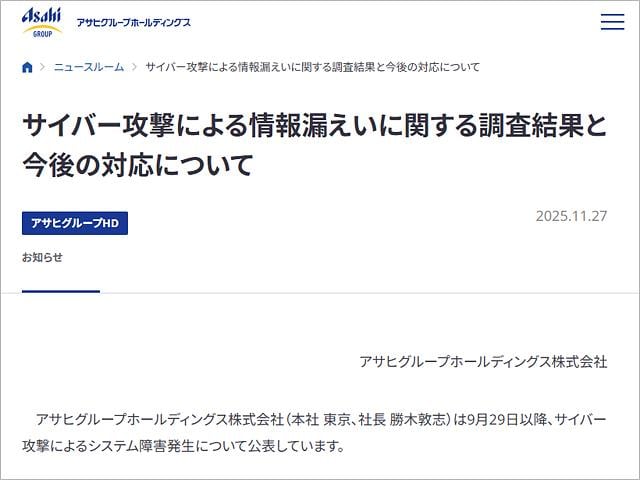Image resolution: width=640 pixels, height=480 pixels.
Task: Click the name 勝木敦志 in the paragraph
Action: coord(416,420)
